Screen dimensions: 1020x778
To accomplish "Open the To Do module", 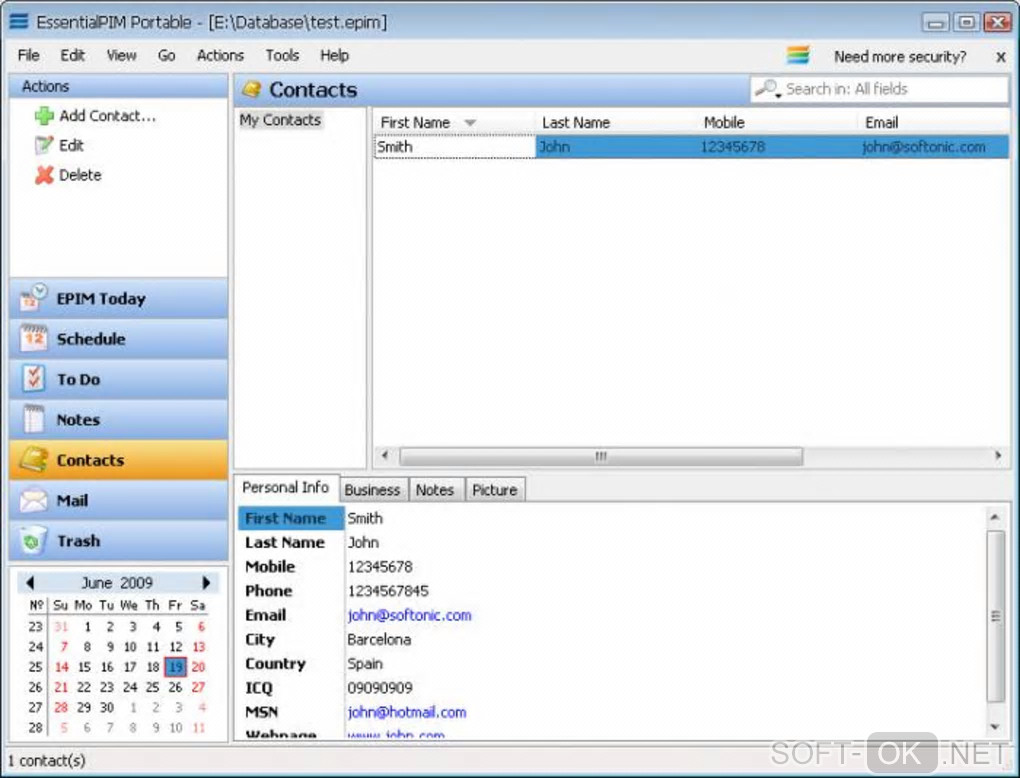I will 118,379.
